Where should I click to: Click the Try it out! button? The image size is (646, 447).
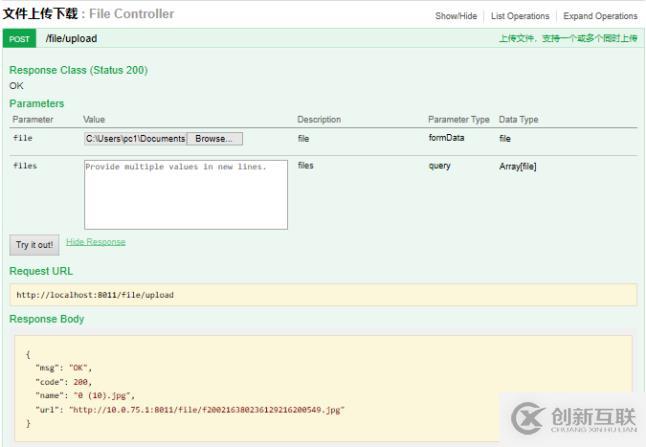[35, 245]
